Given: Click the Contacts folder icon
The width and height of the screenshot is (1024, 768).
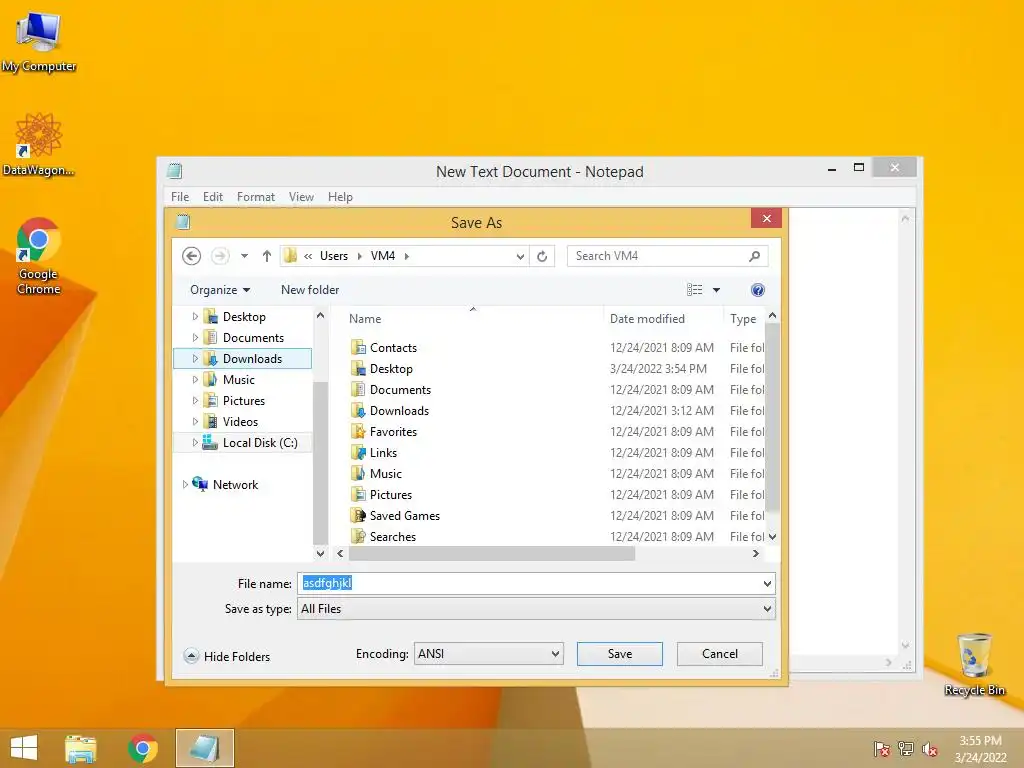Looking at the screenshot, I should [358, 347].
